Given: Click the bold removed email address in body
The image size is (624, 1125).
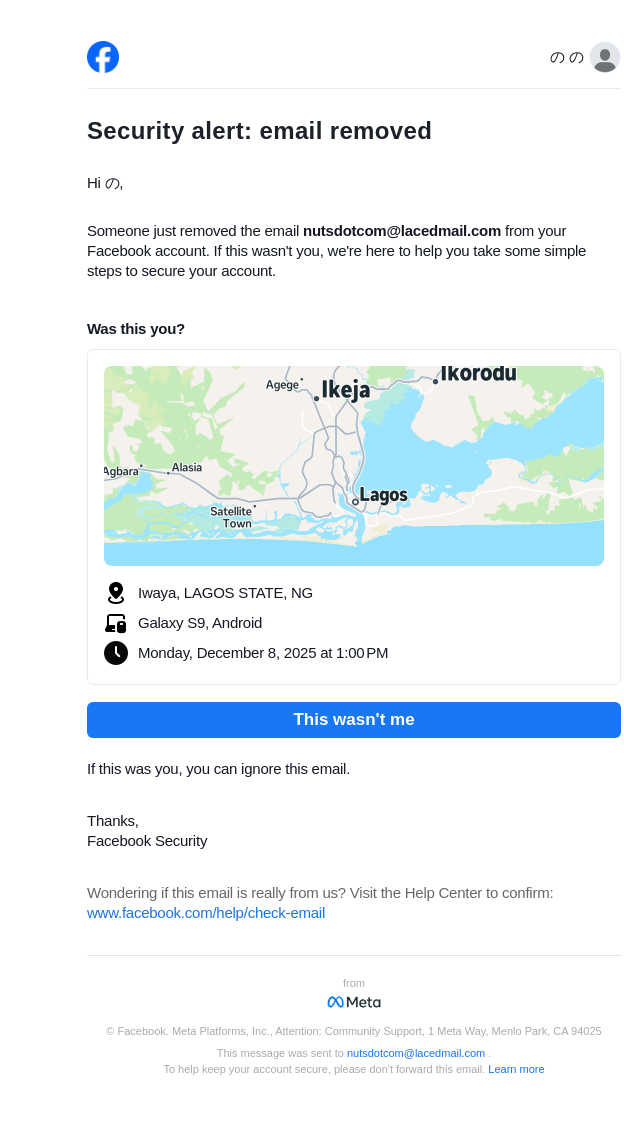Looking at the screenshot, I should coord(402,231).
